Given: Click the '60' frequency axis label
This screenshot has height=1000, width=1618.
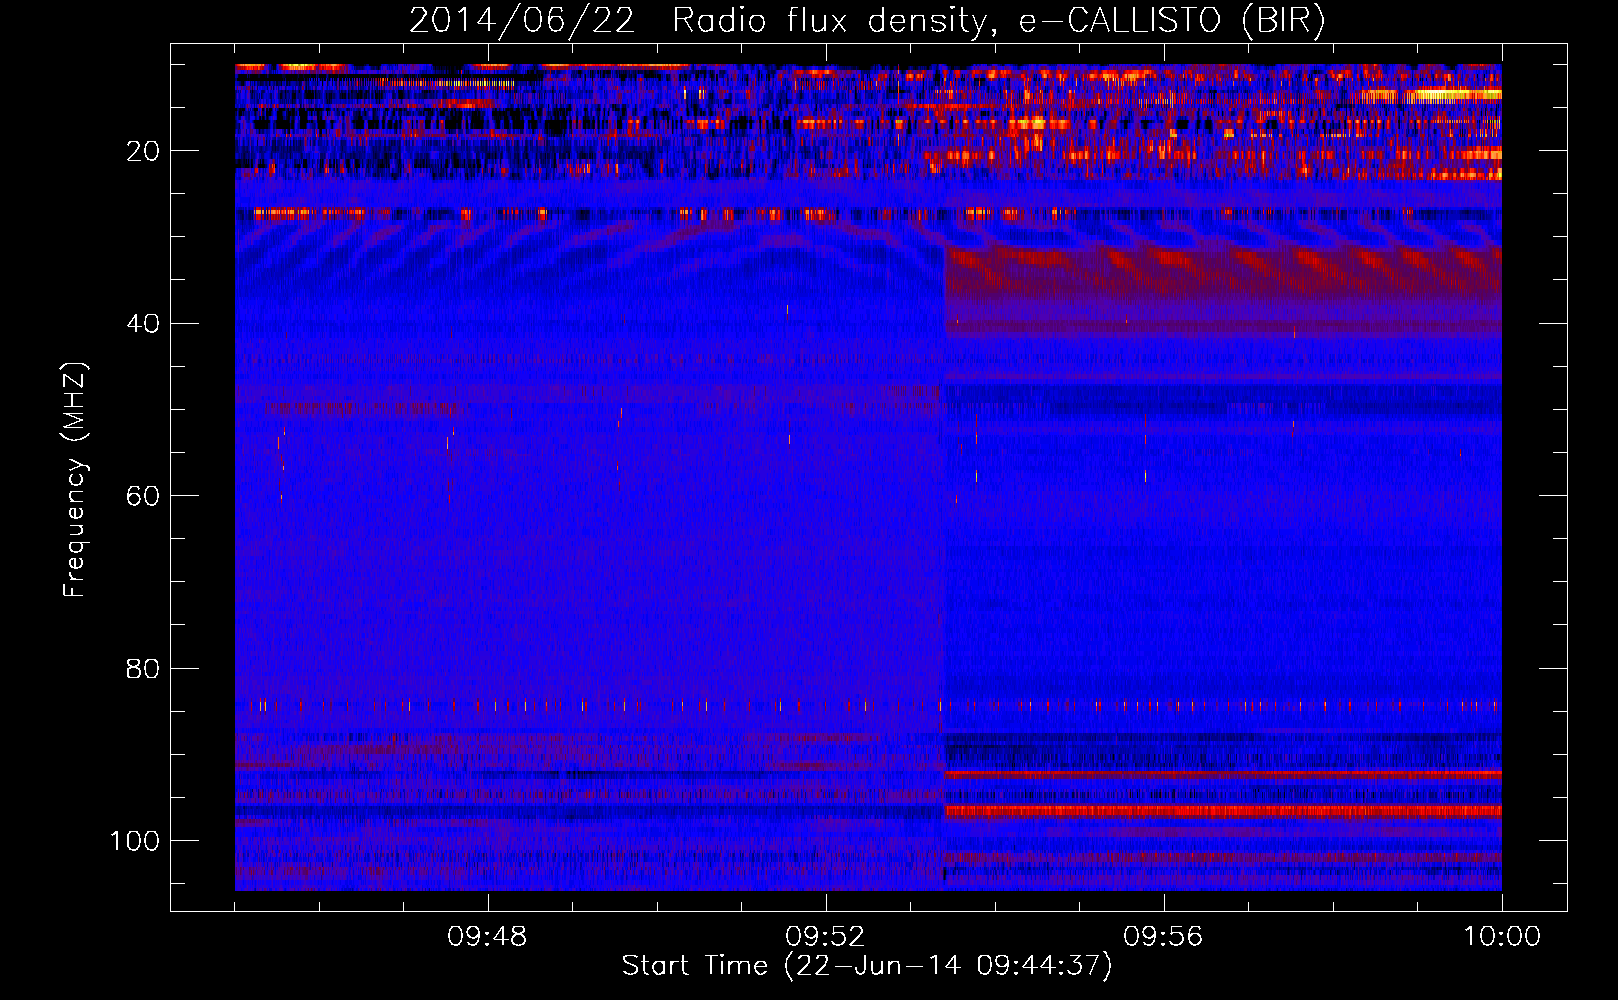Looking at the screenshot, I should pos(144,496).
